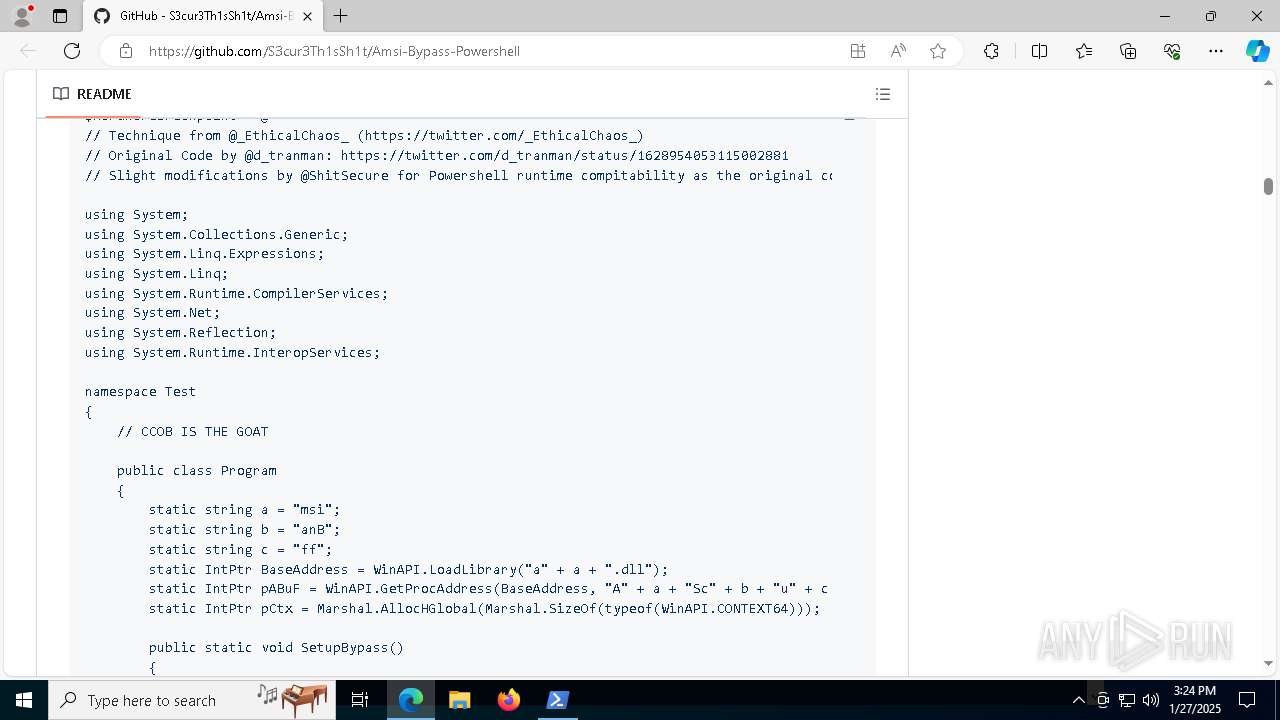Viewport: 1280px width, 720px height.
Task: Open File Explorer from taskbar
Action: click(x=460, y=700)
